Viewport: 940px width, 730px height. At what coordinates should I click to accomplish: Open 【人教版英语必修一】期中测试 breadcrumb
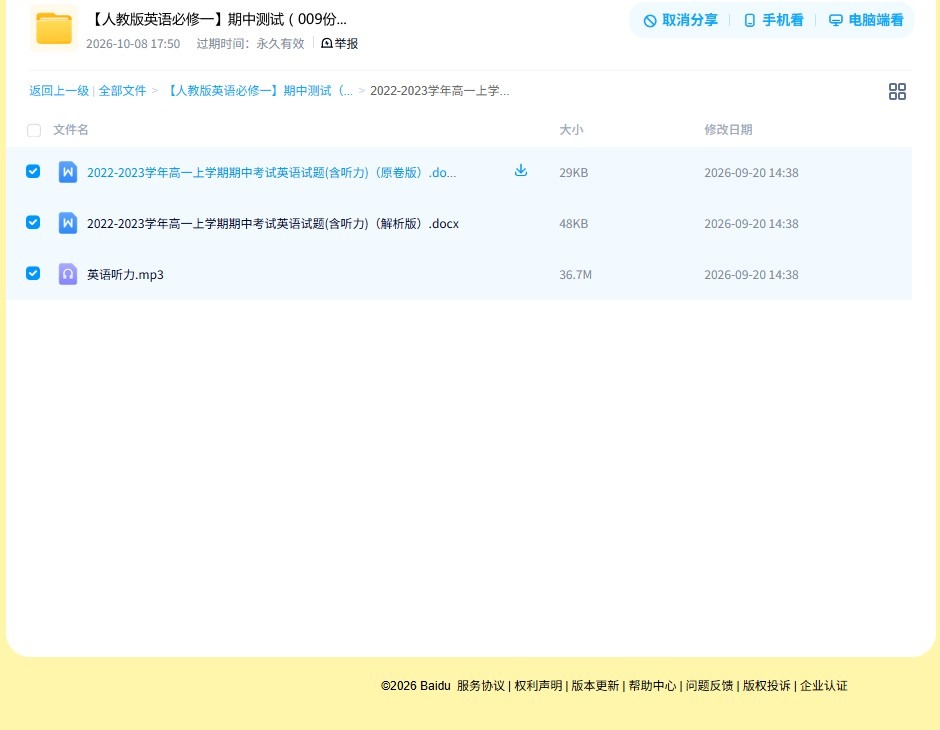coord(258,91)
